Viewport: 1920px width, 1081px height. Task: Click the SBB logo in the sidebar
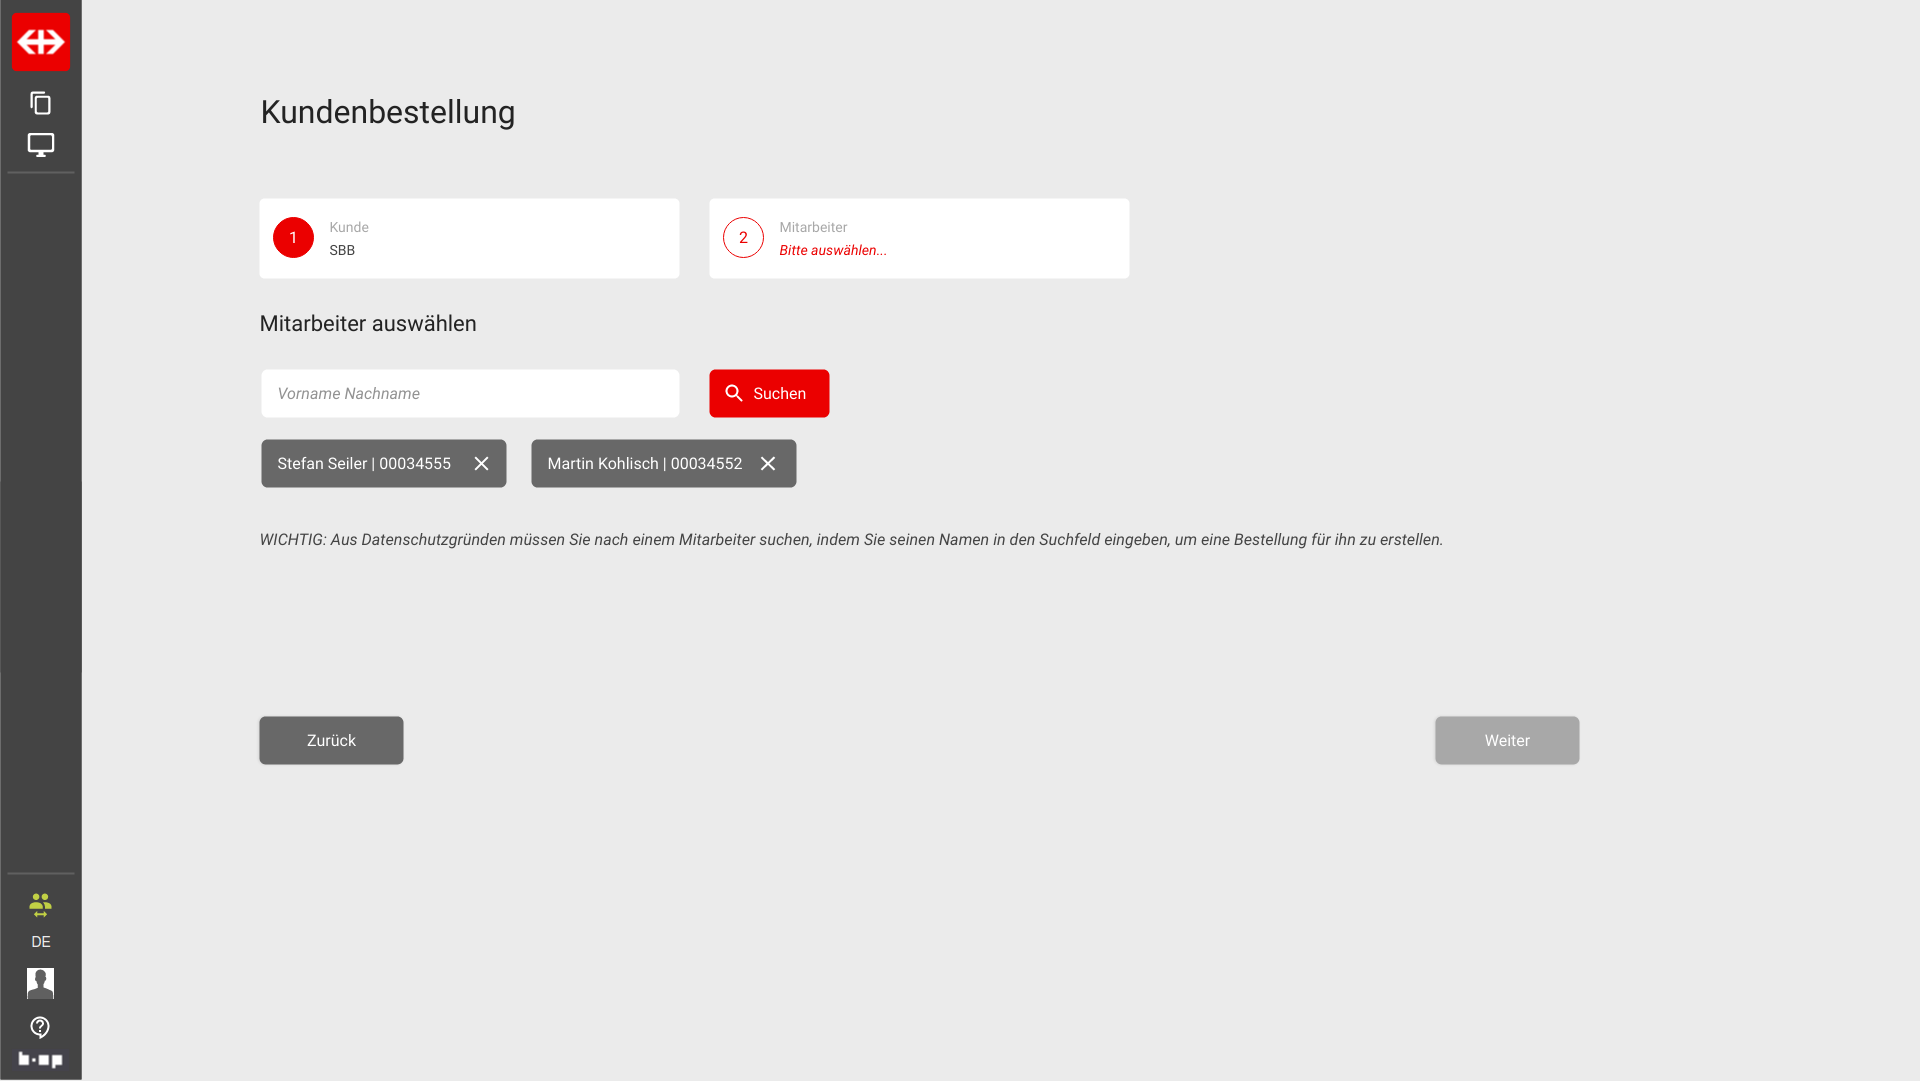coord(40,42)
